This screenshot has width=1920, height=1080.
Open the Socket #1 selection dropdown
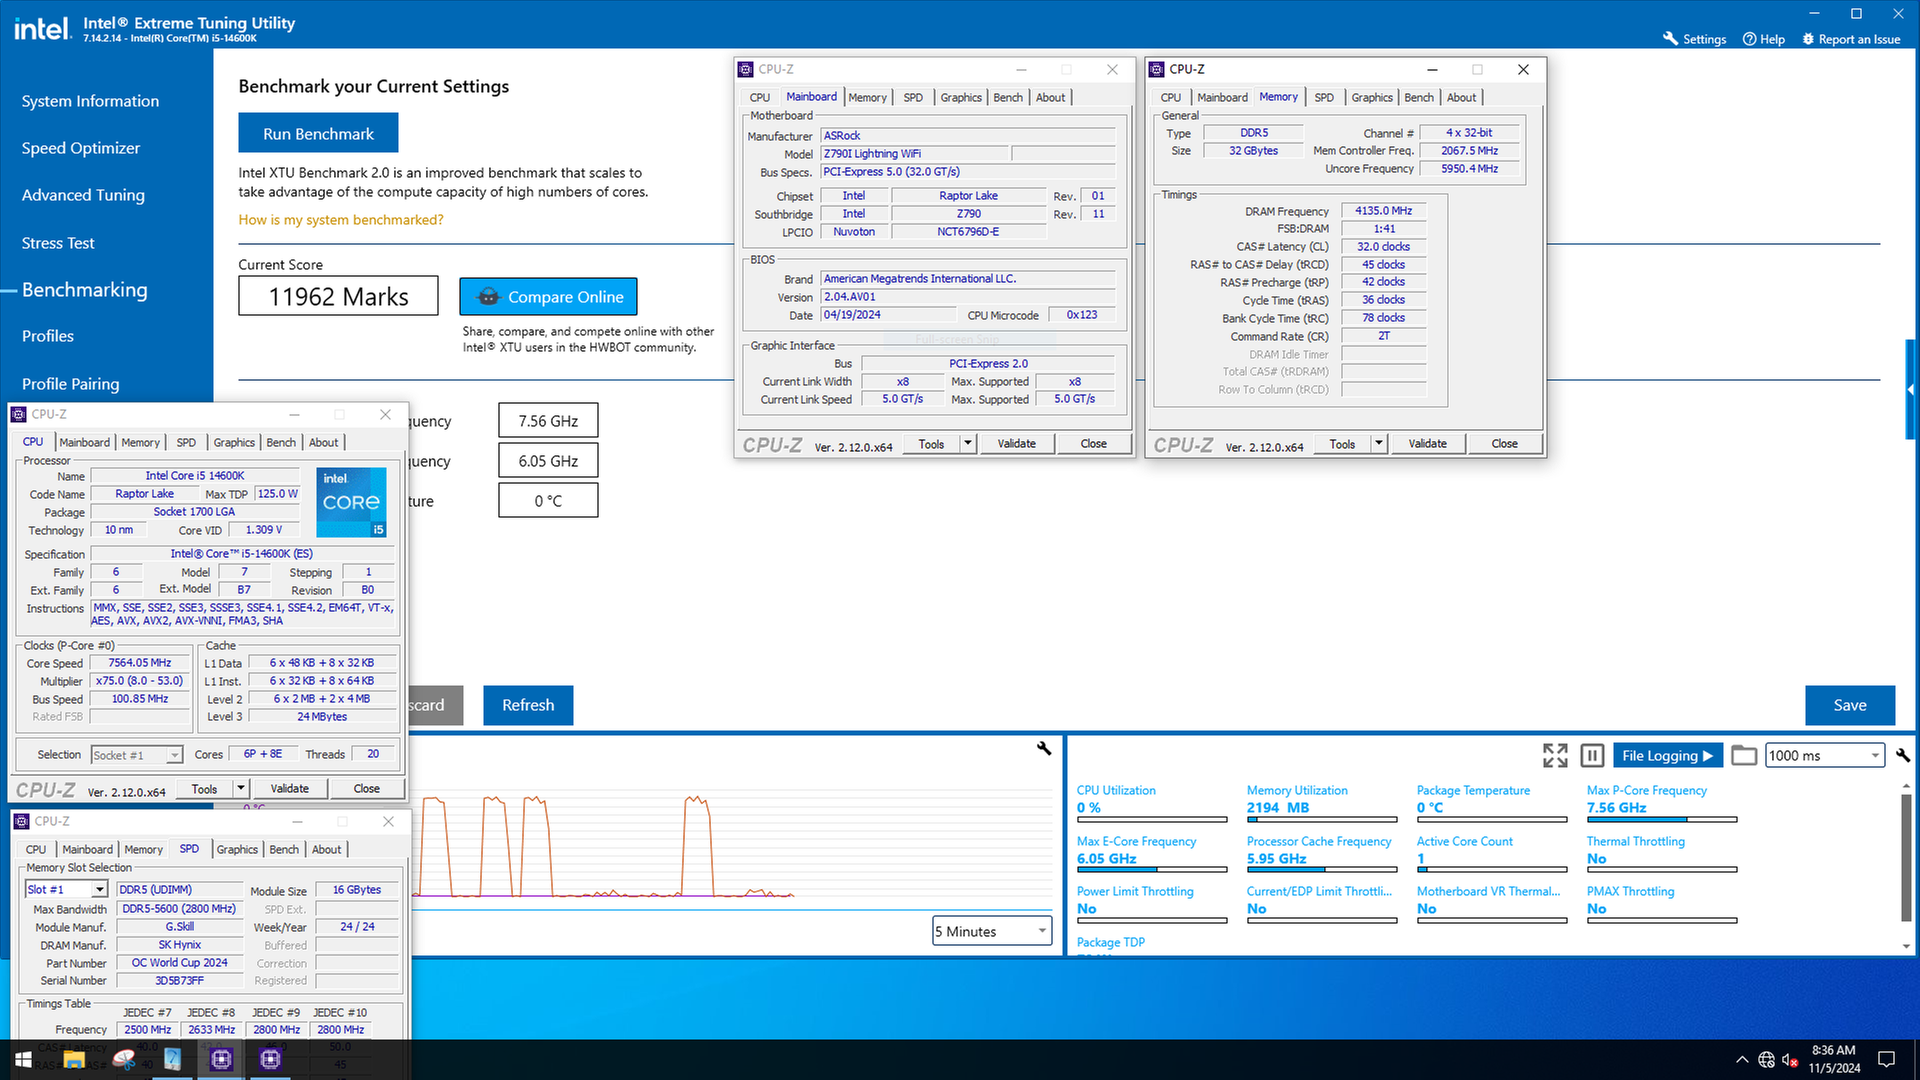pos(137,755)
